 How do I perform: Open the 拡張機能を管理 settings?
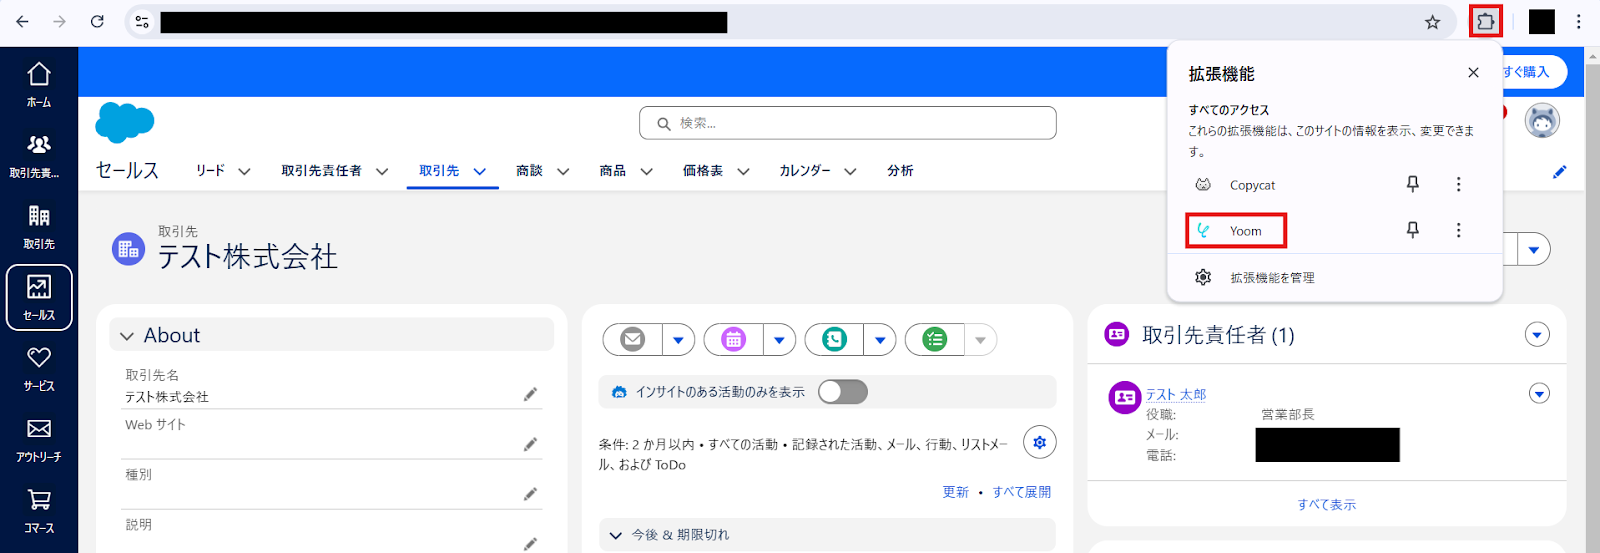pyautogui.click(x=1271, y=278)
